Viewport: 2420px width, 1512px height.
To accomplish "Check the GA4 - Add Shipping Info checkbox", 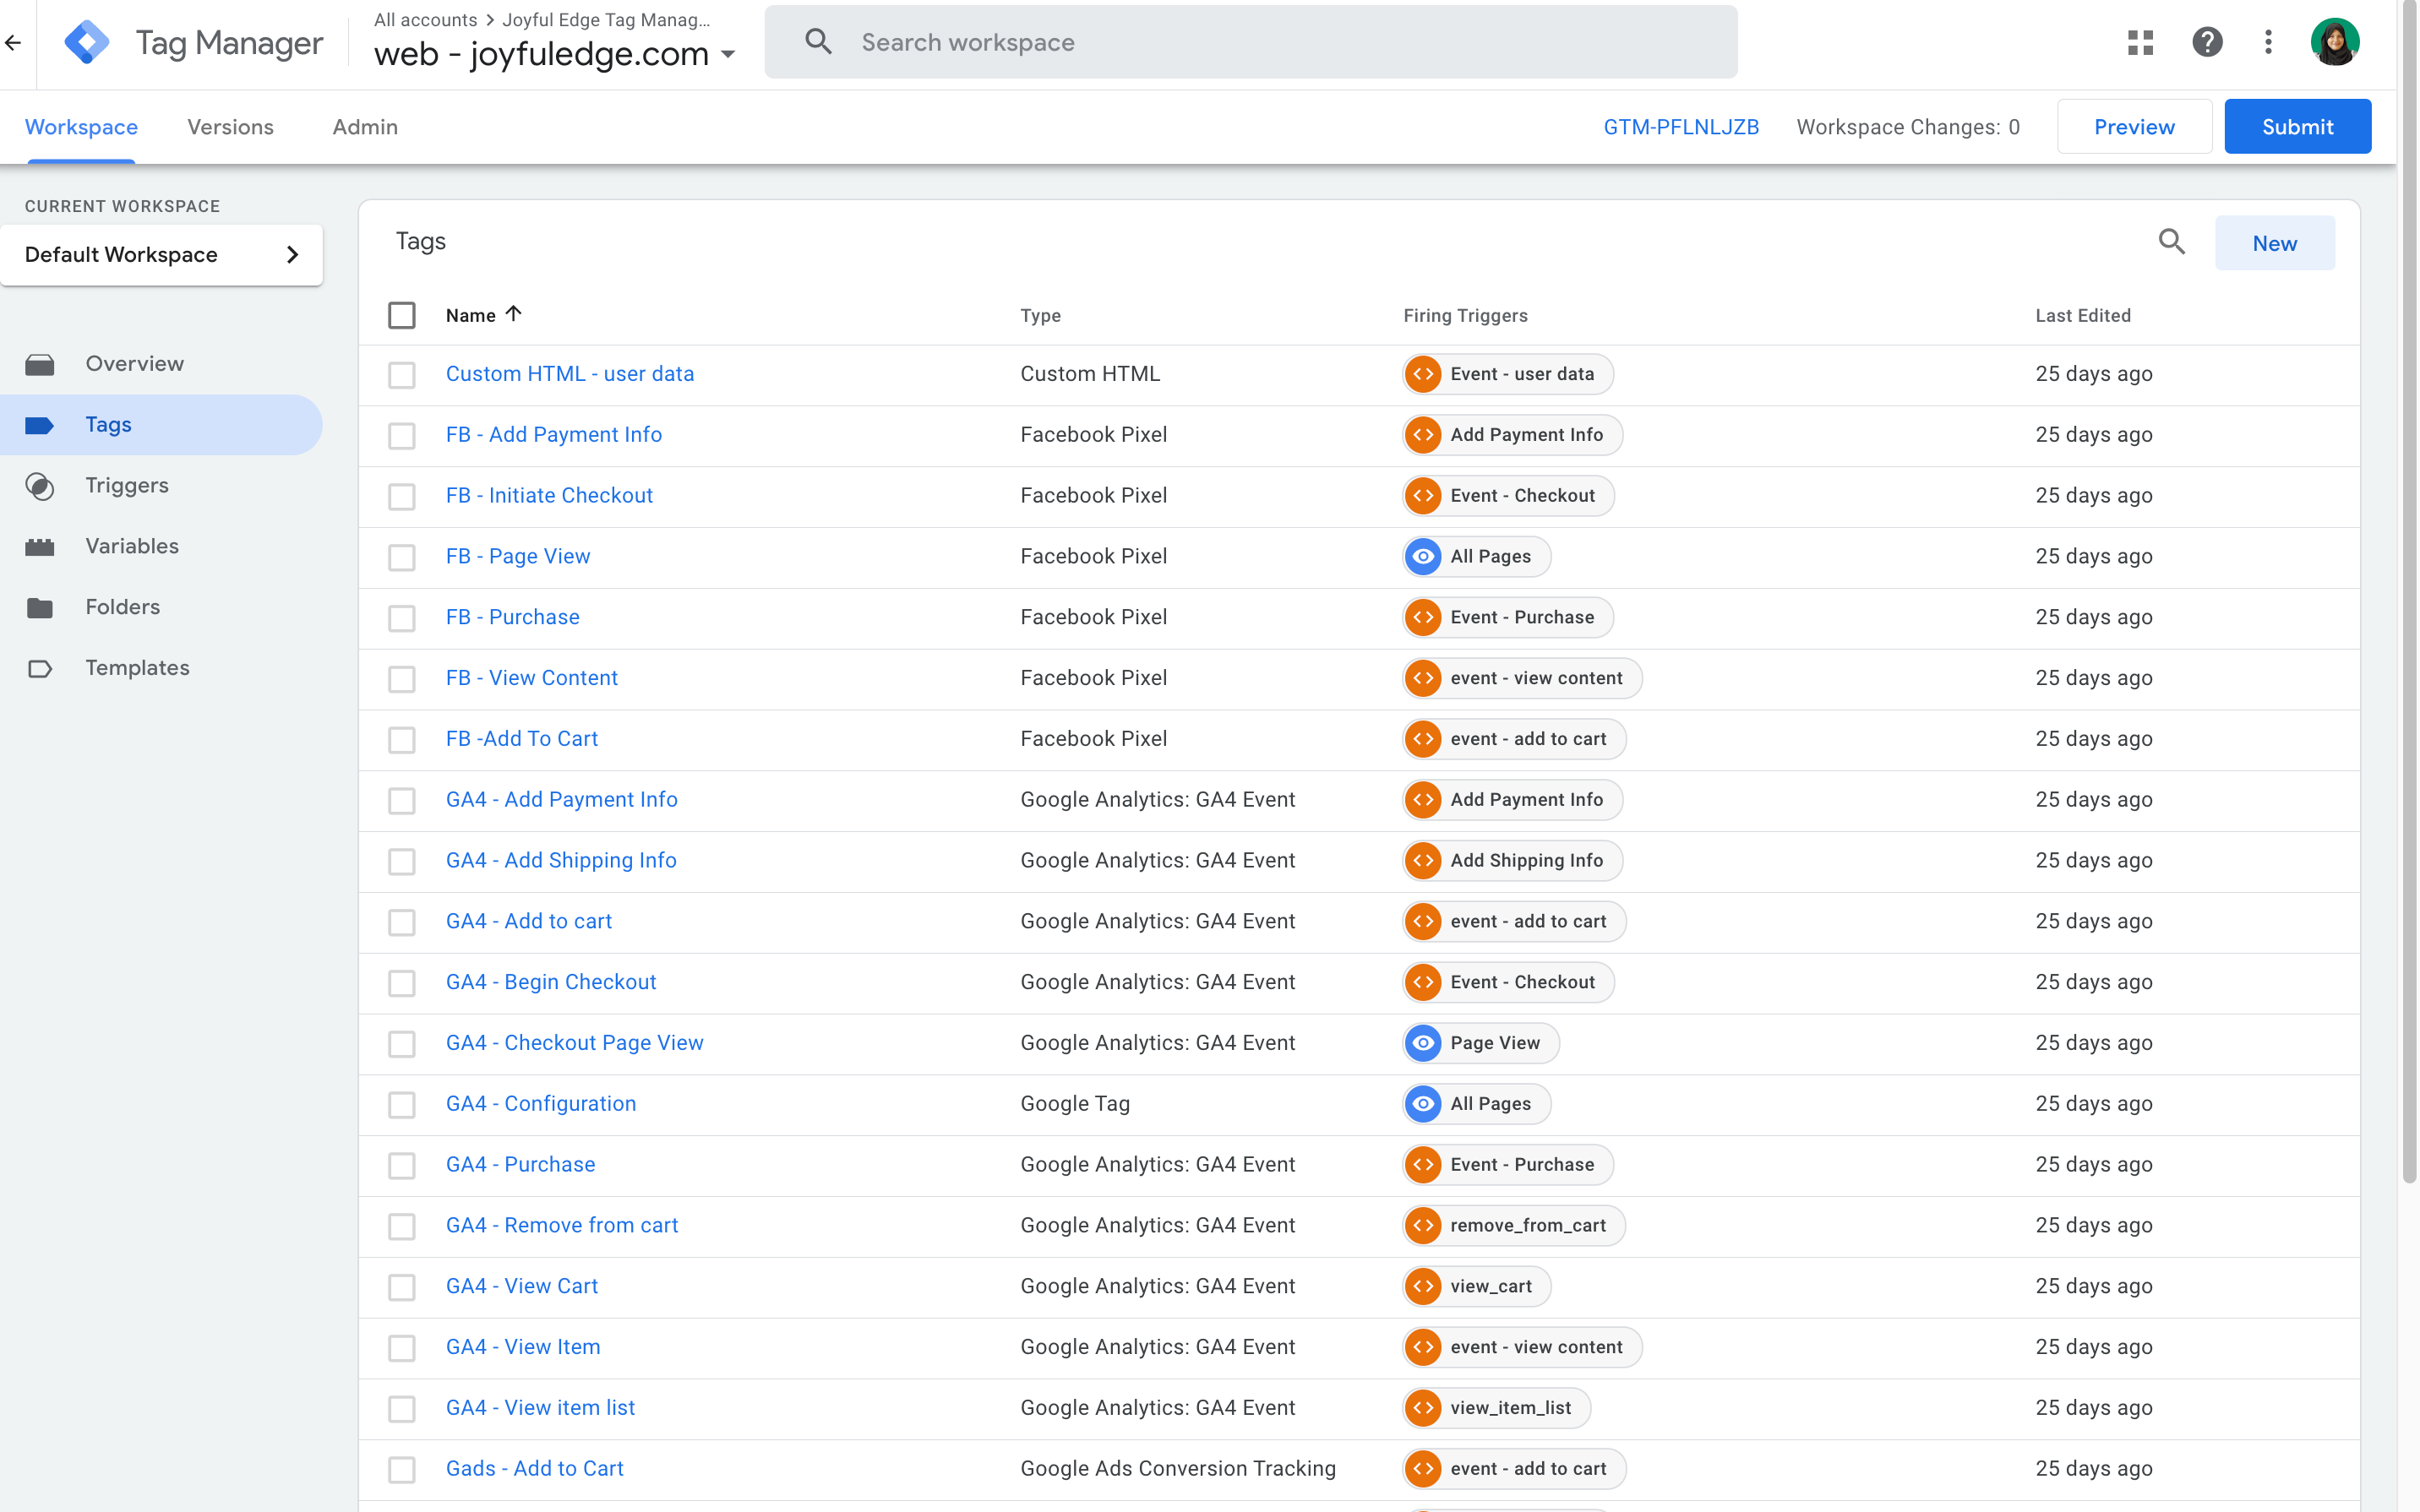I will point(402,862).
